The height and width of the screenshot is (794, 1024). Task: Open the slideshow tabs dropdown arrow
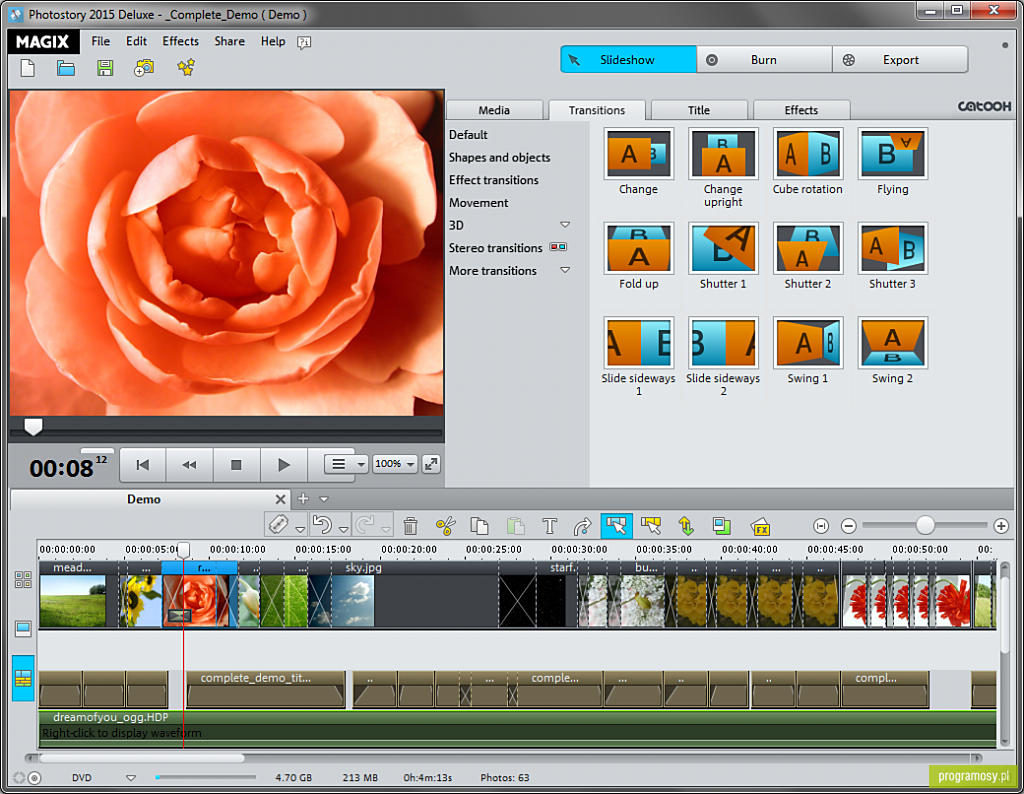point(324,499)
